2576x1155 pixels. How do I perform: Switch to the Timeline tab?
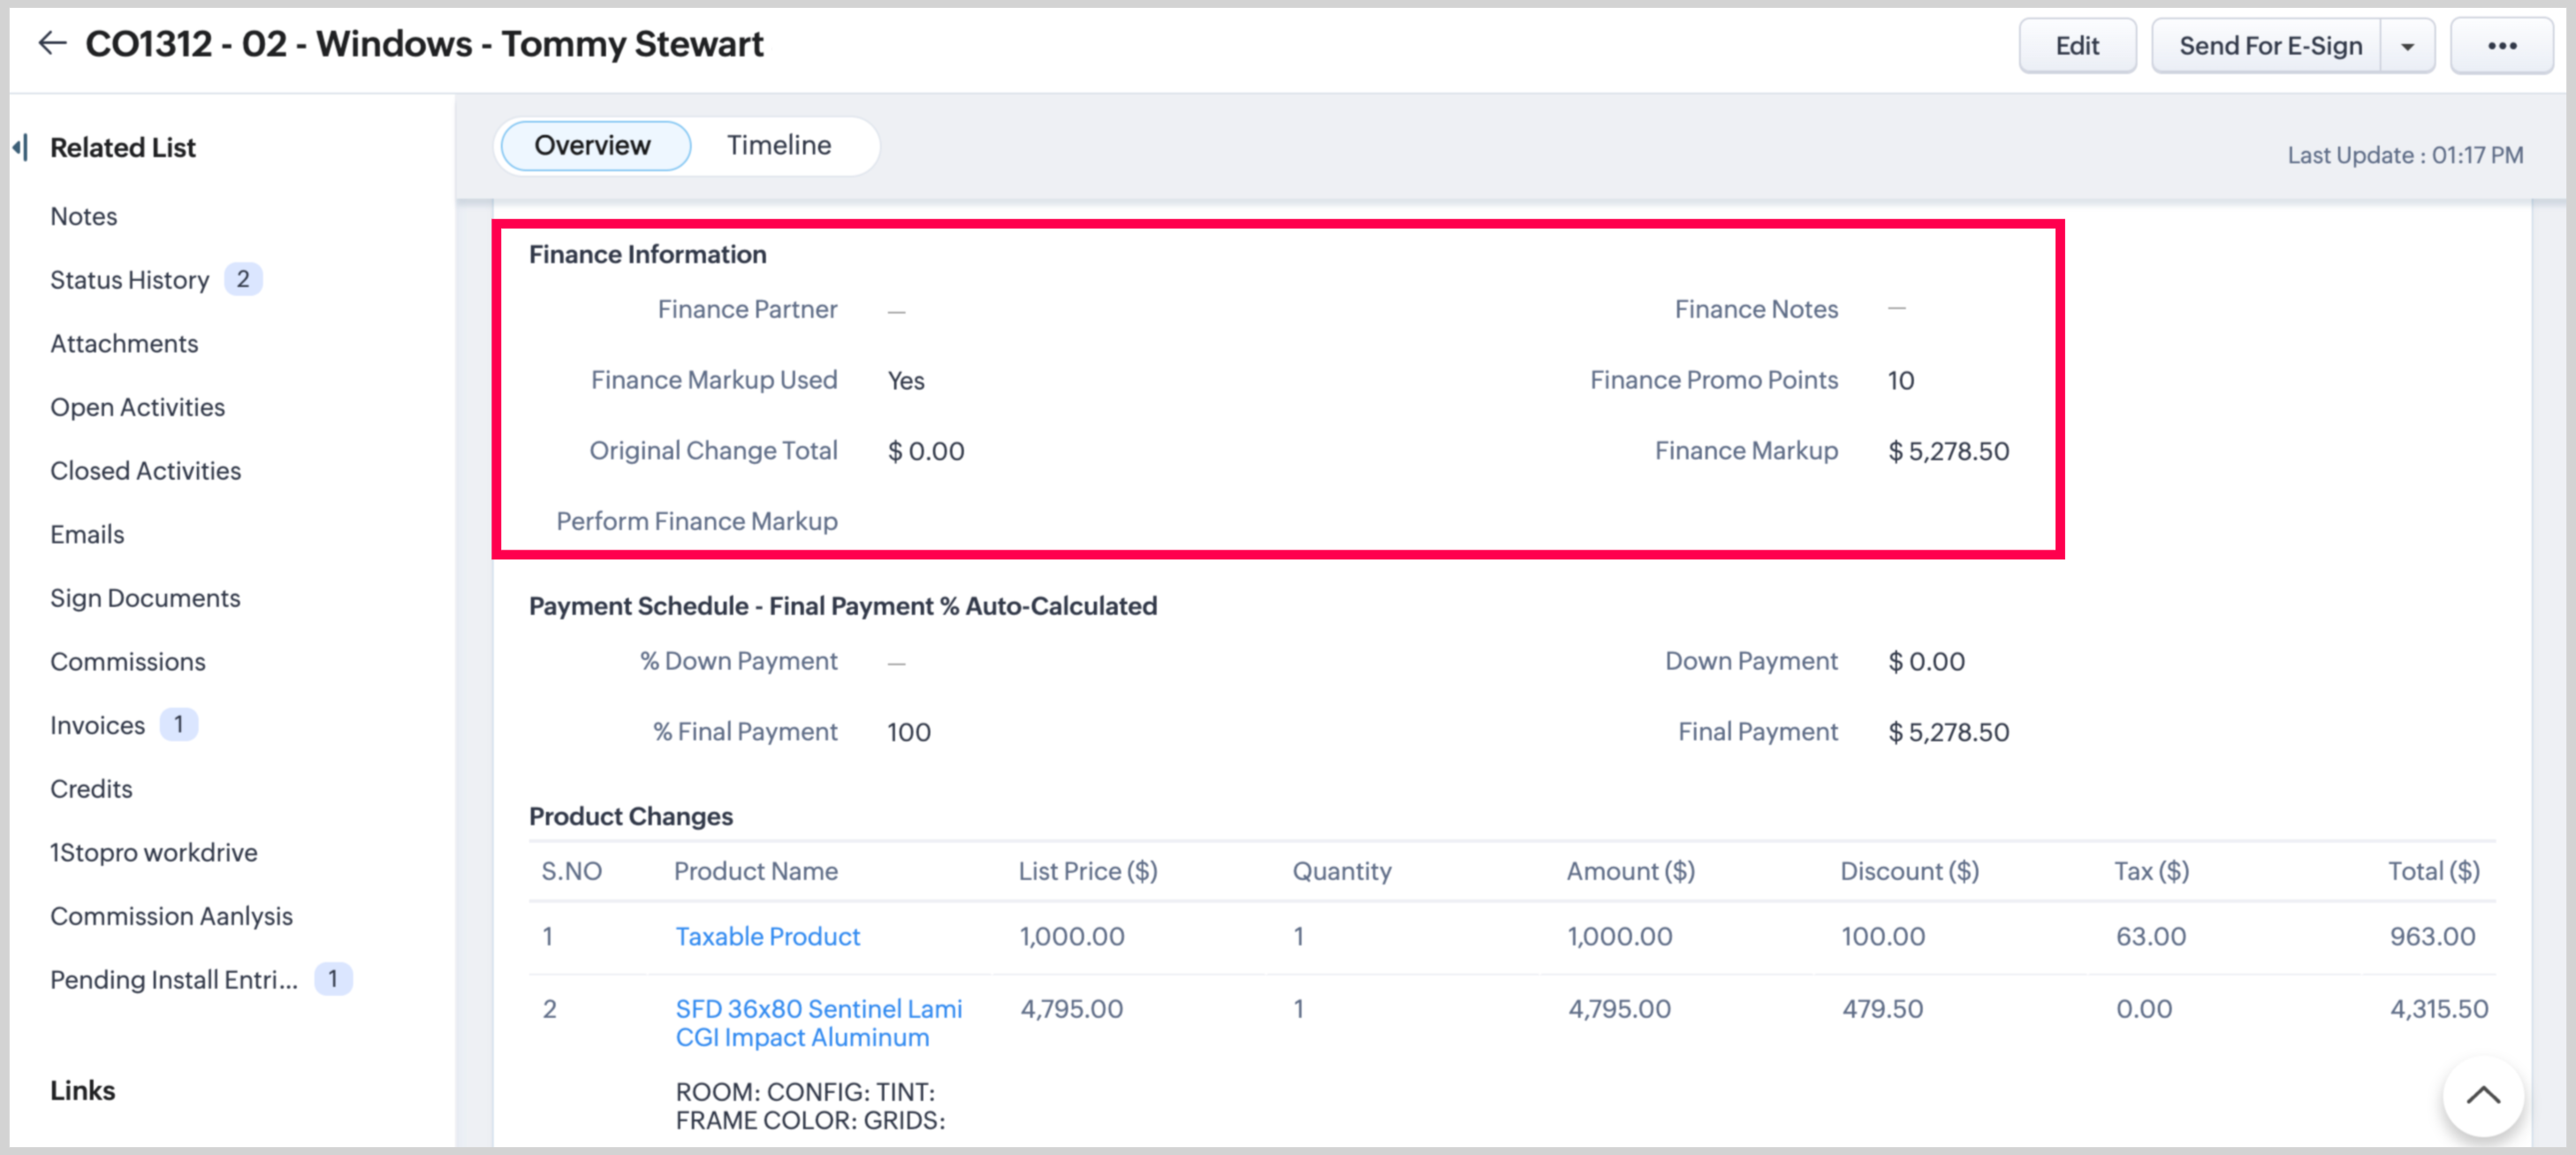tap(778, 146)
